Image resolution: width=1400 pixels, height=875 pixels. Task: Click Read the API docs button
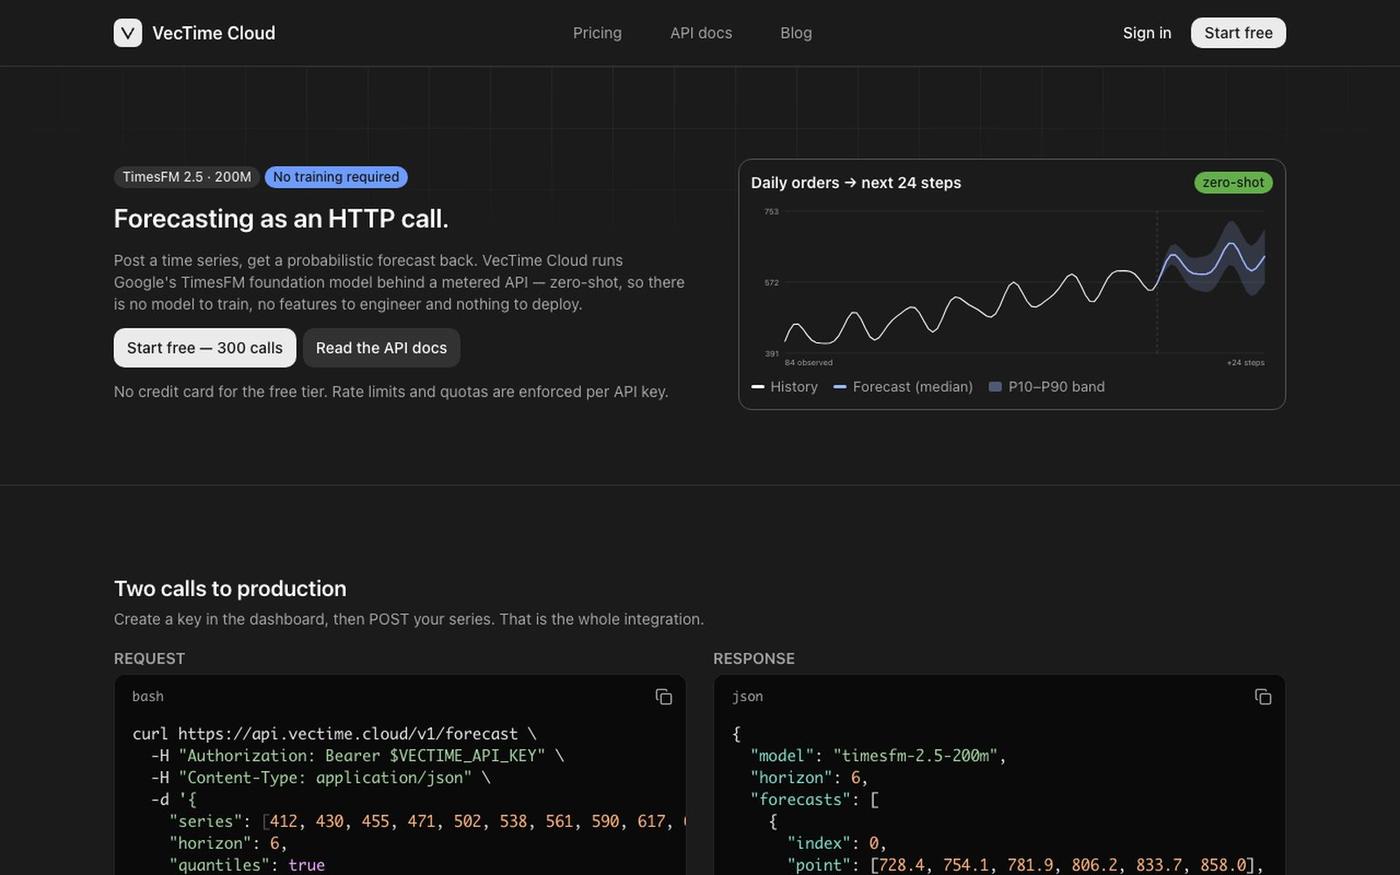(x=381, y=348)
